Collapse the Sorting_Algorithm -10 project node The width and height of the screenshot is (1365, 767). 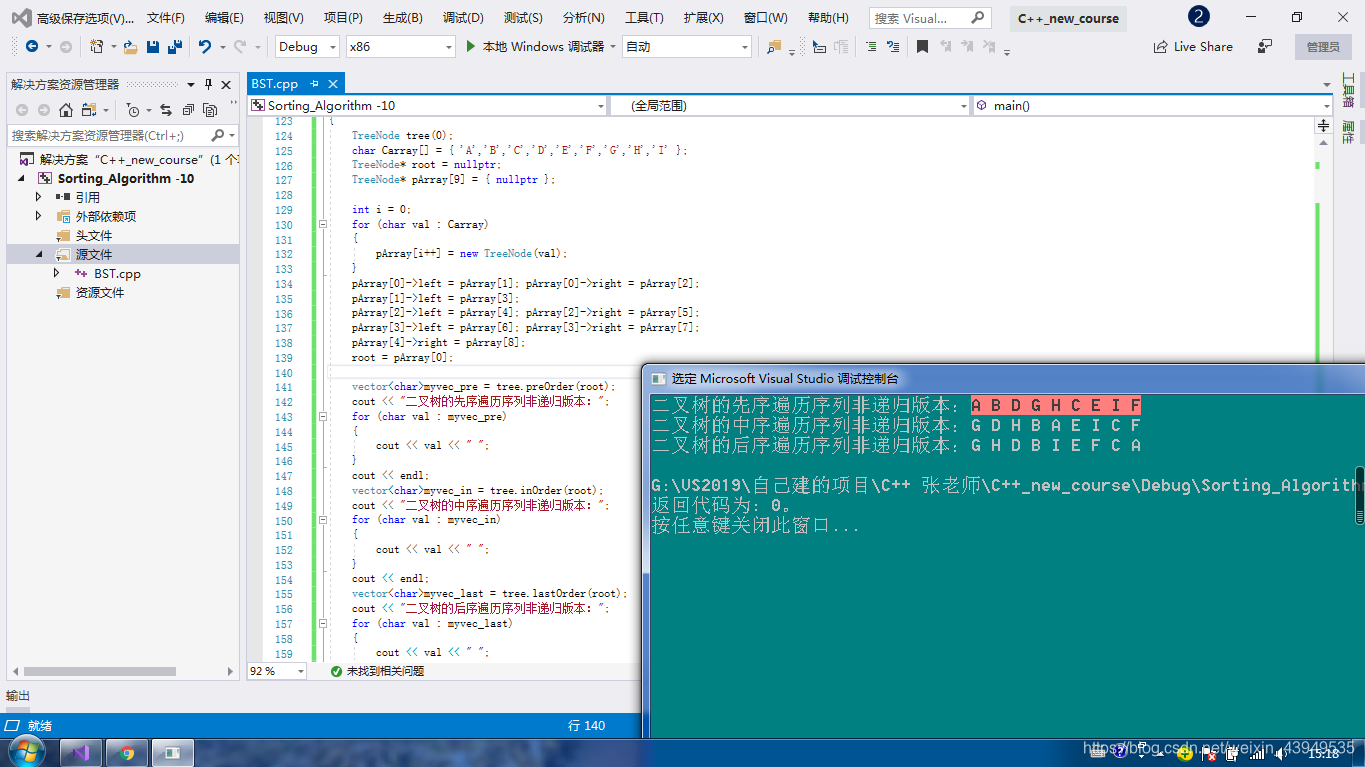(22, 178)
